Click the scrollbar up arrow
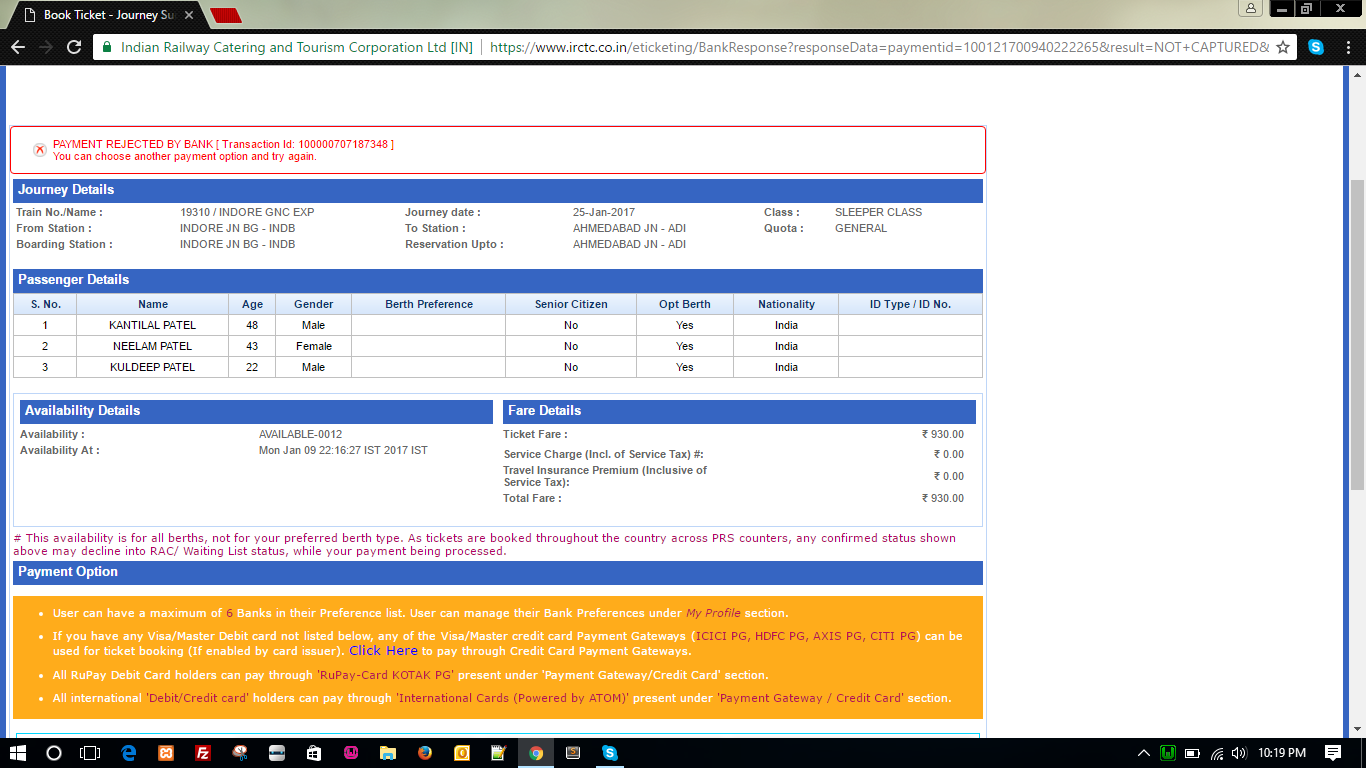The width and height of the screenshot is (1366, 768). coord(1357,73)
